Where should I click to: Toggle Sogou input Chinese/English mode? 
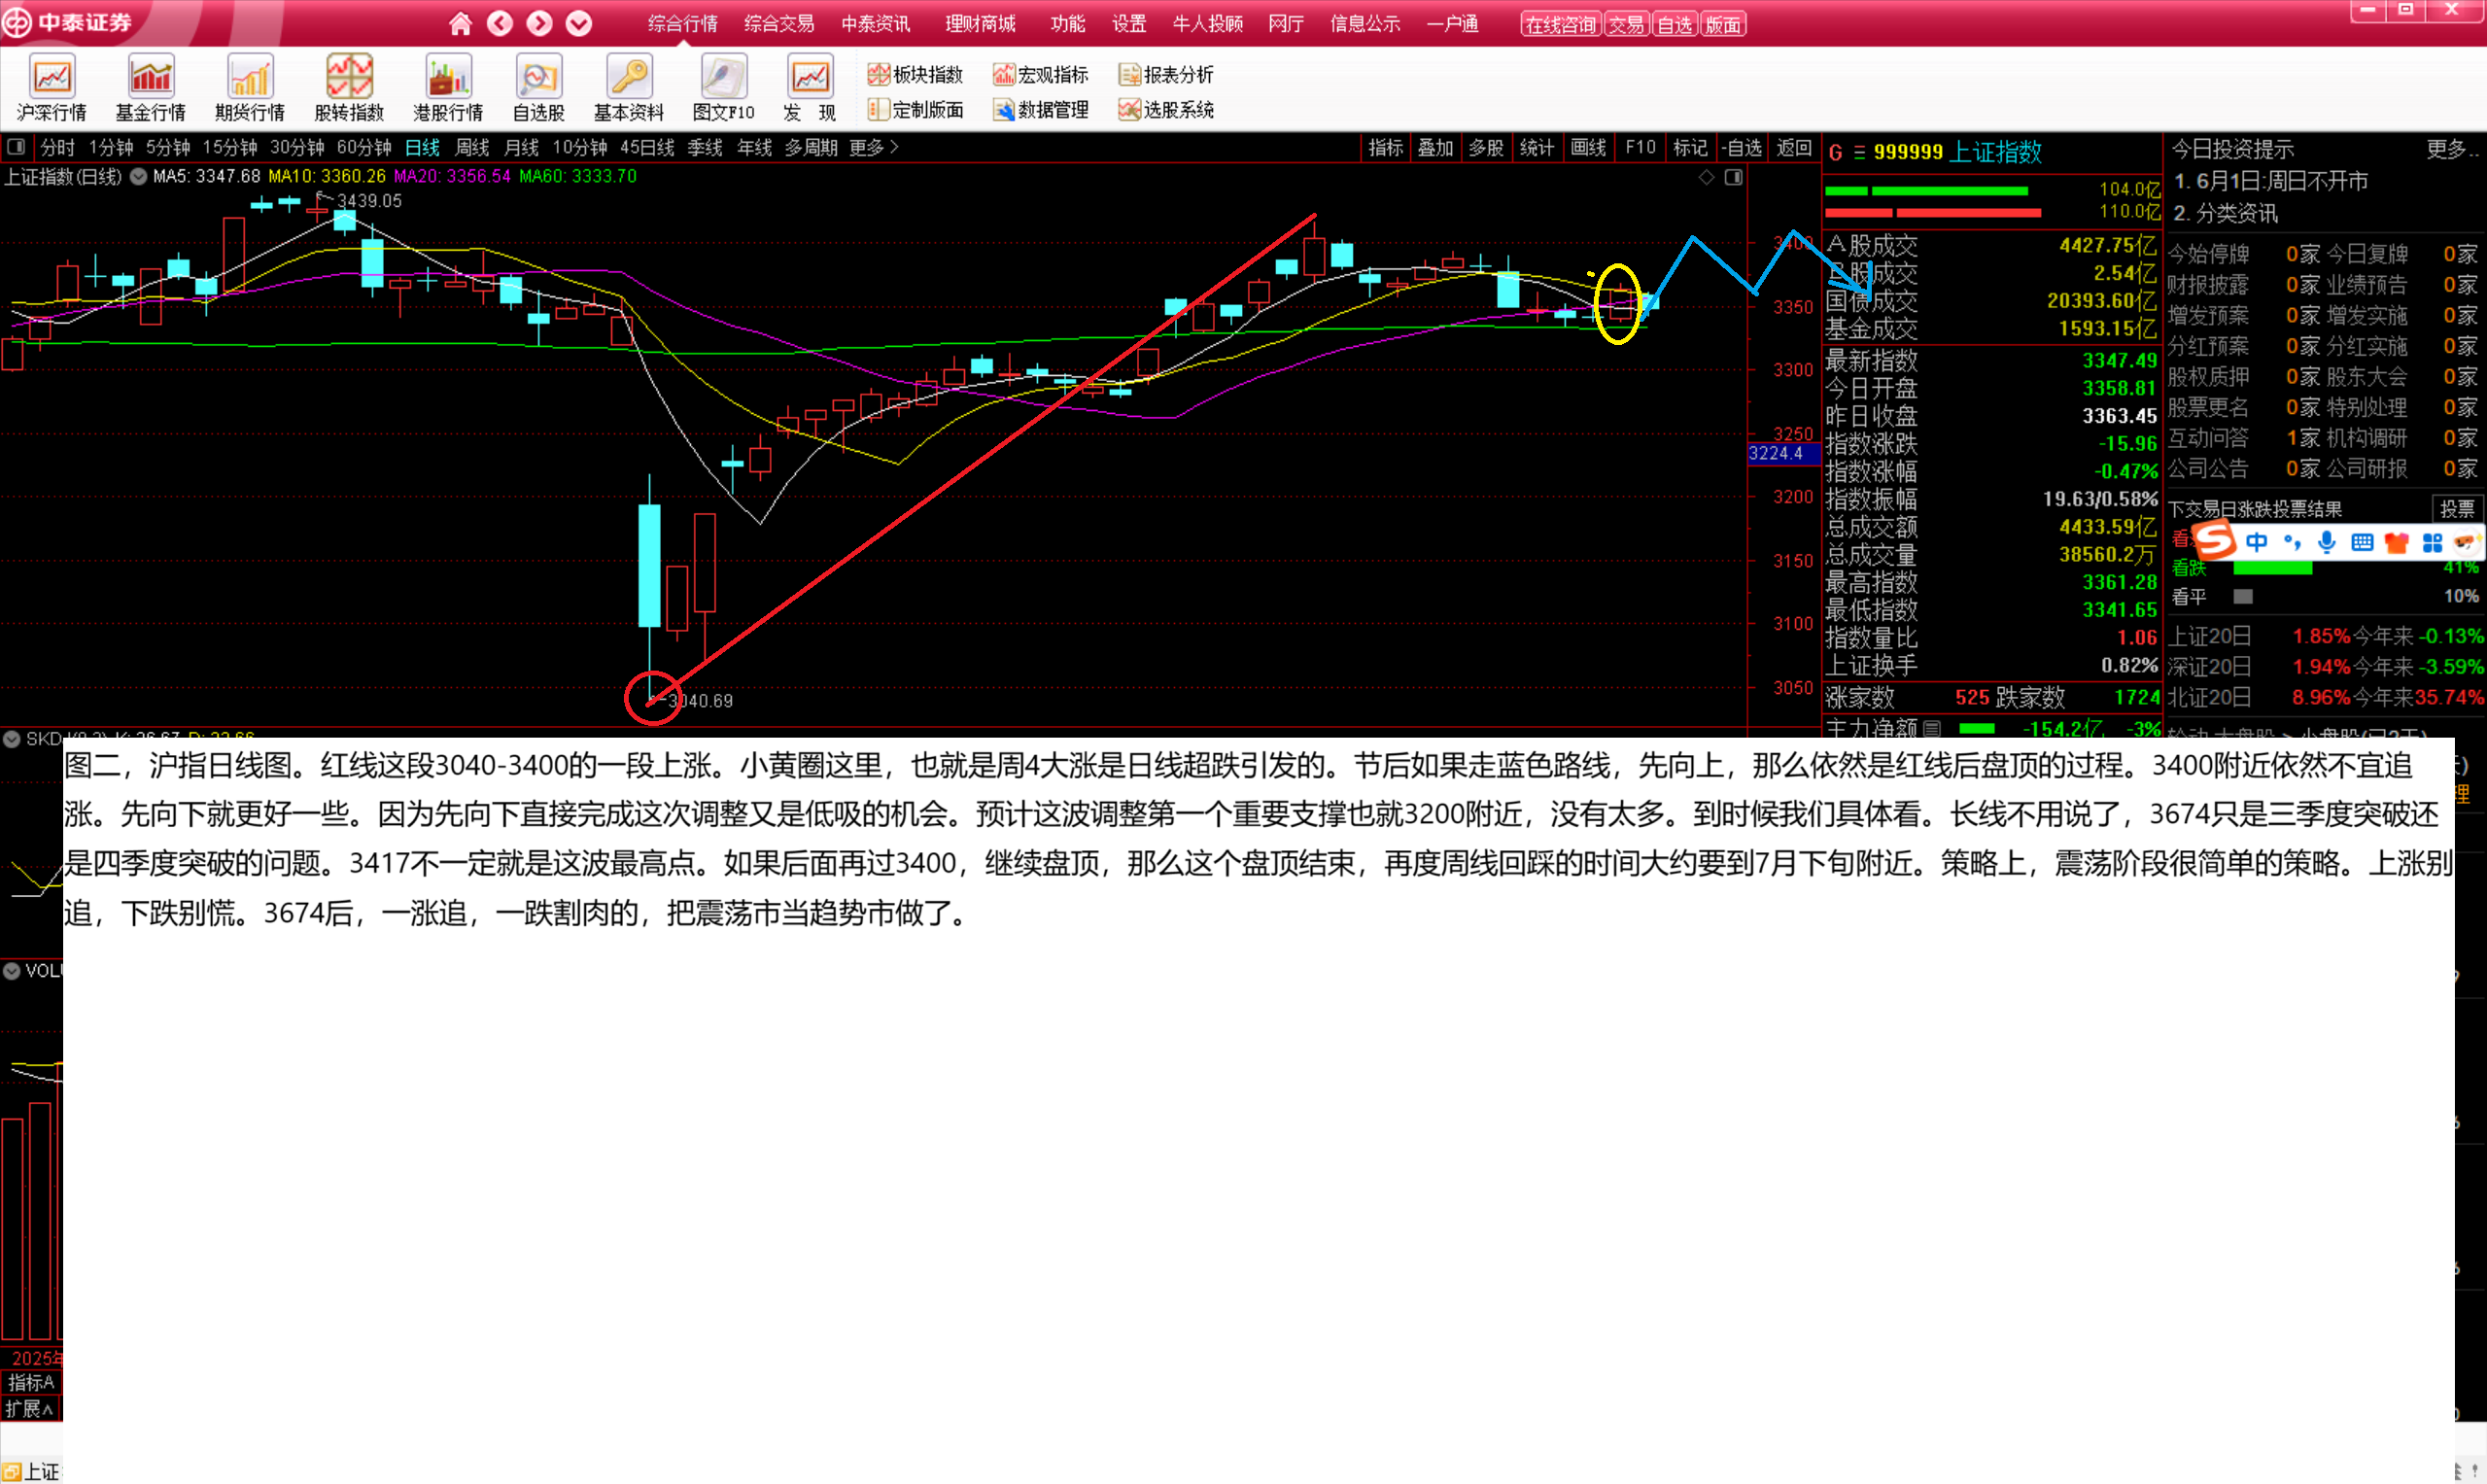click(x=2257, y=542)
